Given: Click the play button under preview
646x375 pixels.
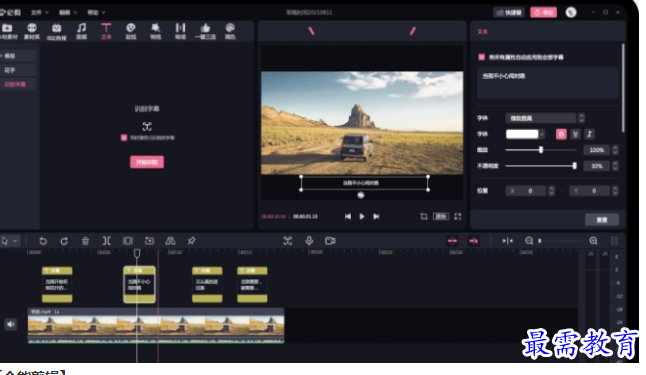Looking at the screenshot, I should point(362,217).
